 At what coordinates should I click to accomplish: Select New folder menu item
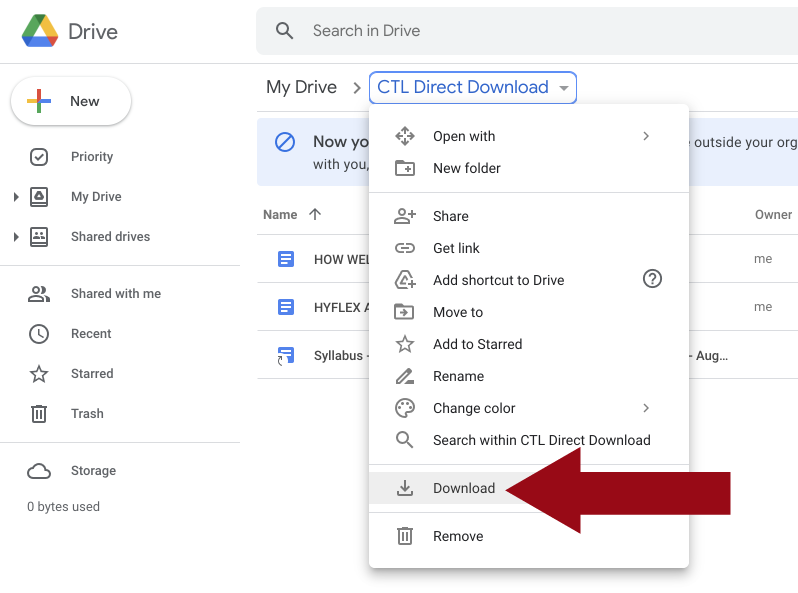click(529, 168)
